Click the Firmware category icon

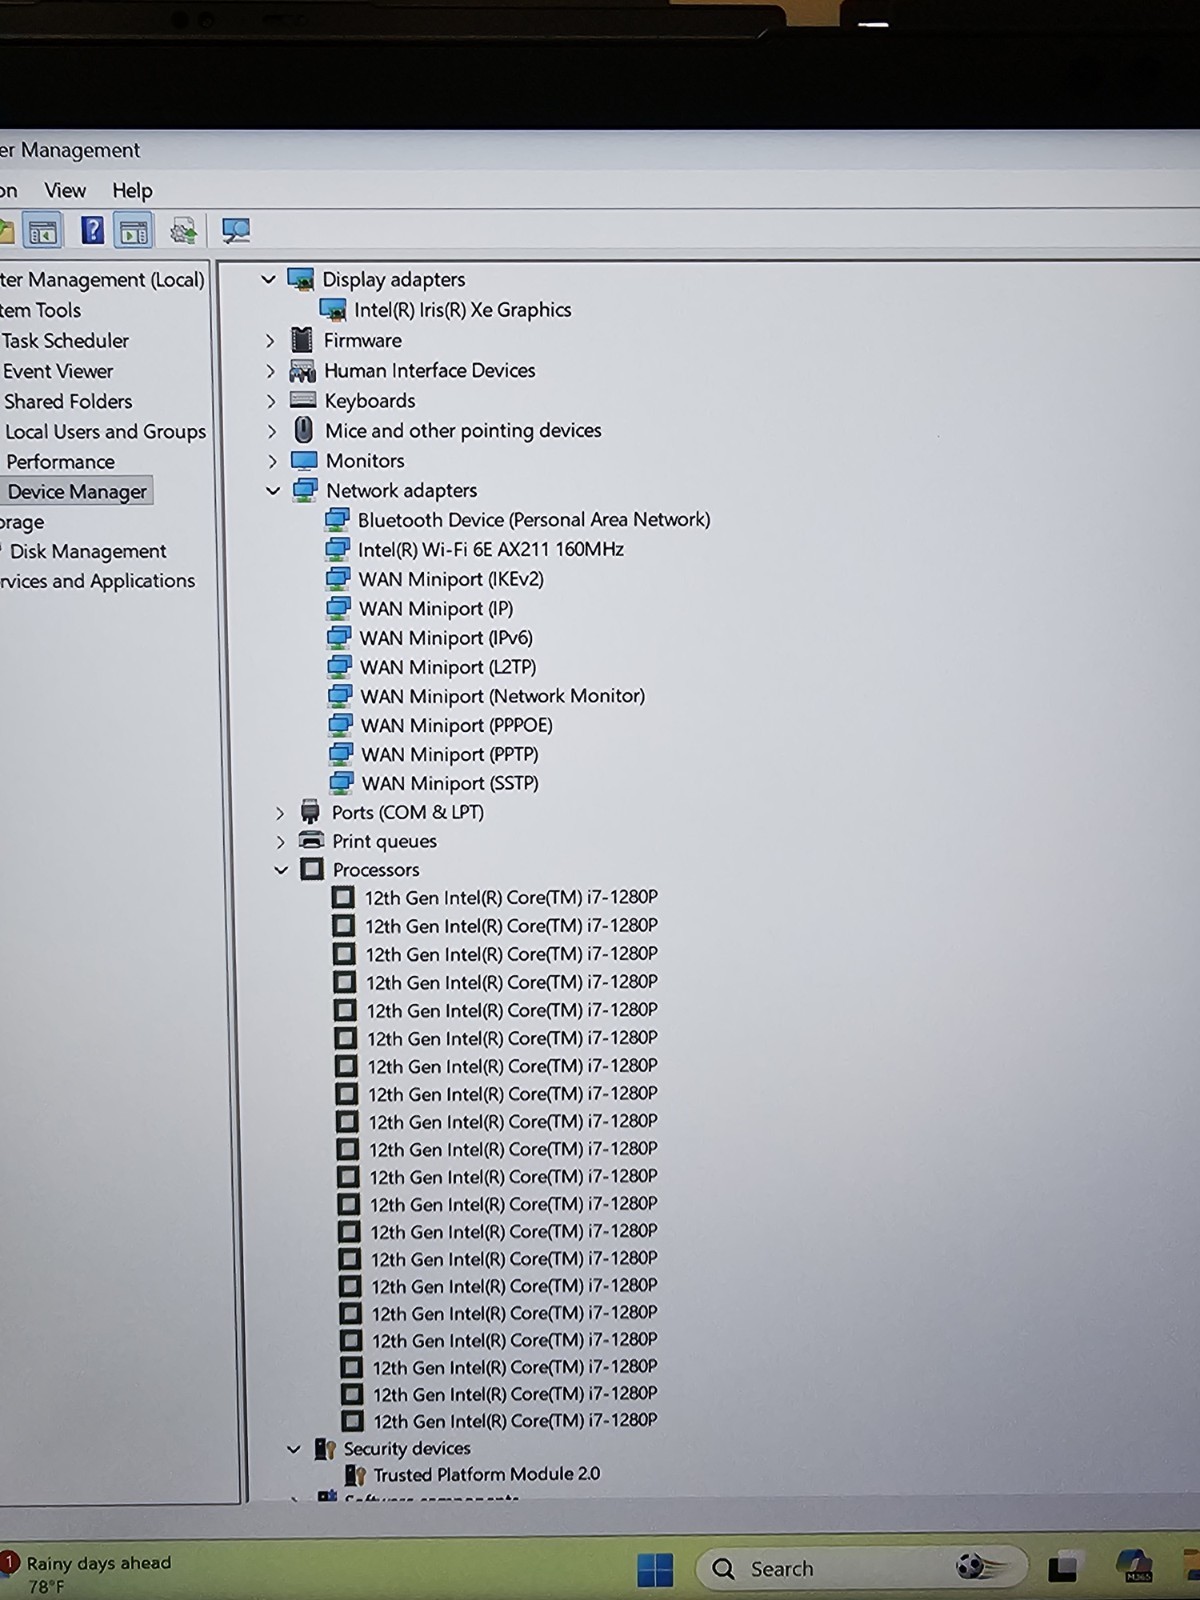[302, 340]
